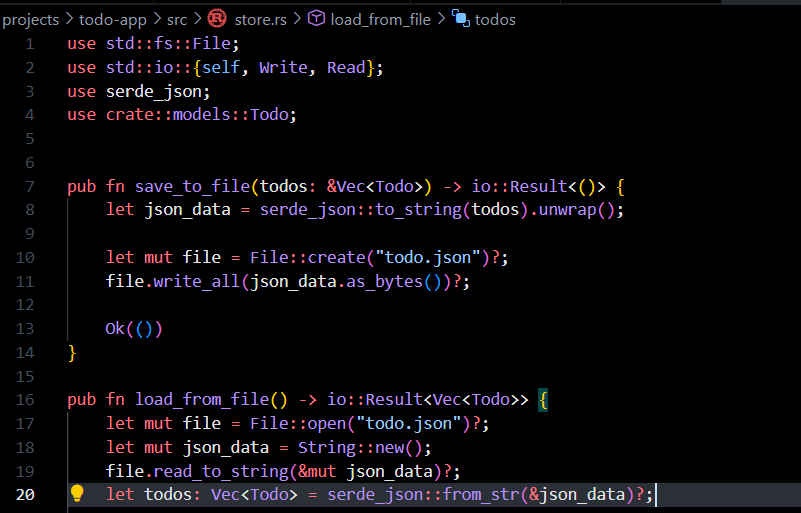Image resolution: width=801 pixels, height=513 pixels.
Task: Click line number 16 in gutter
Action: (x=25, y=400)
